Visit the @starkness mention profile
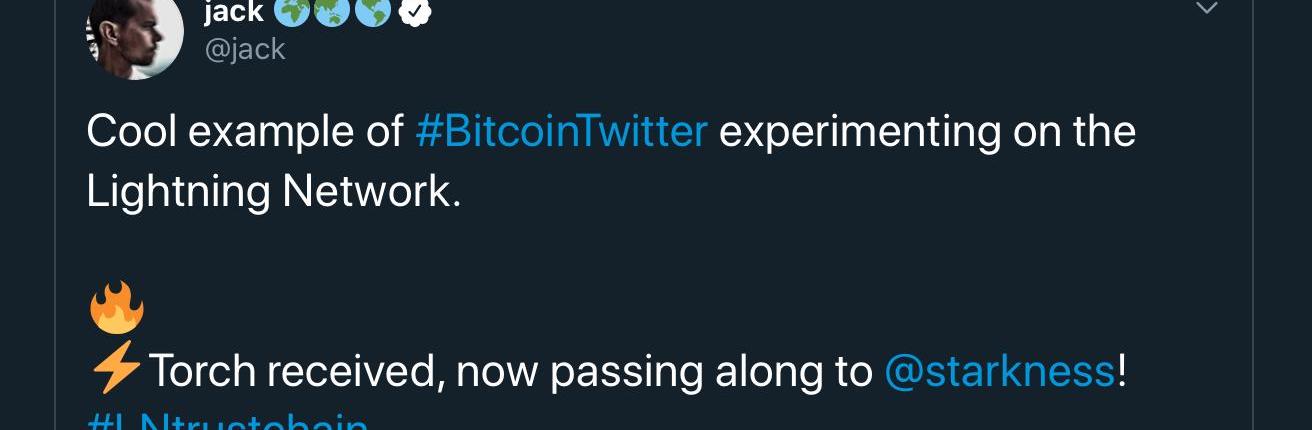Image resolution: width=1312 pixels, height=430 pixels. 999,372
